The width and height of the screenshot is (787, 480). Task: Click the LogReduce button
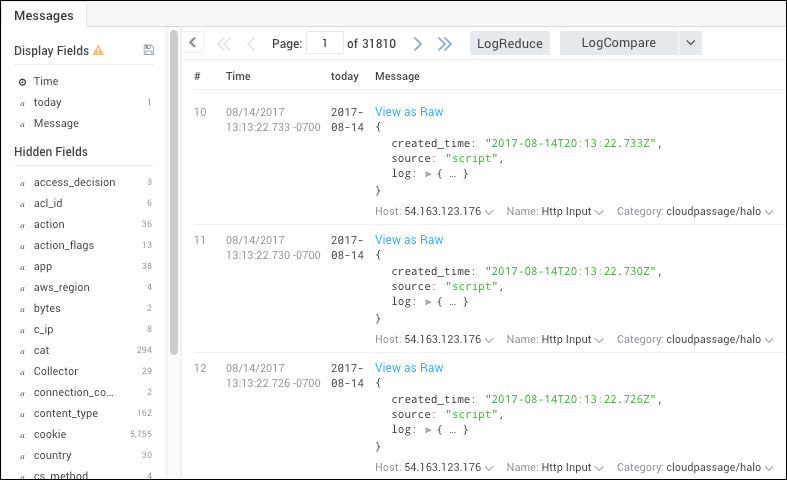click(x=510, y=43)
